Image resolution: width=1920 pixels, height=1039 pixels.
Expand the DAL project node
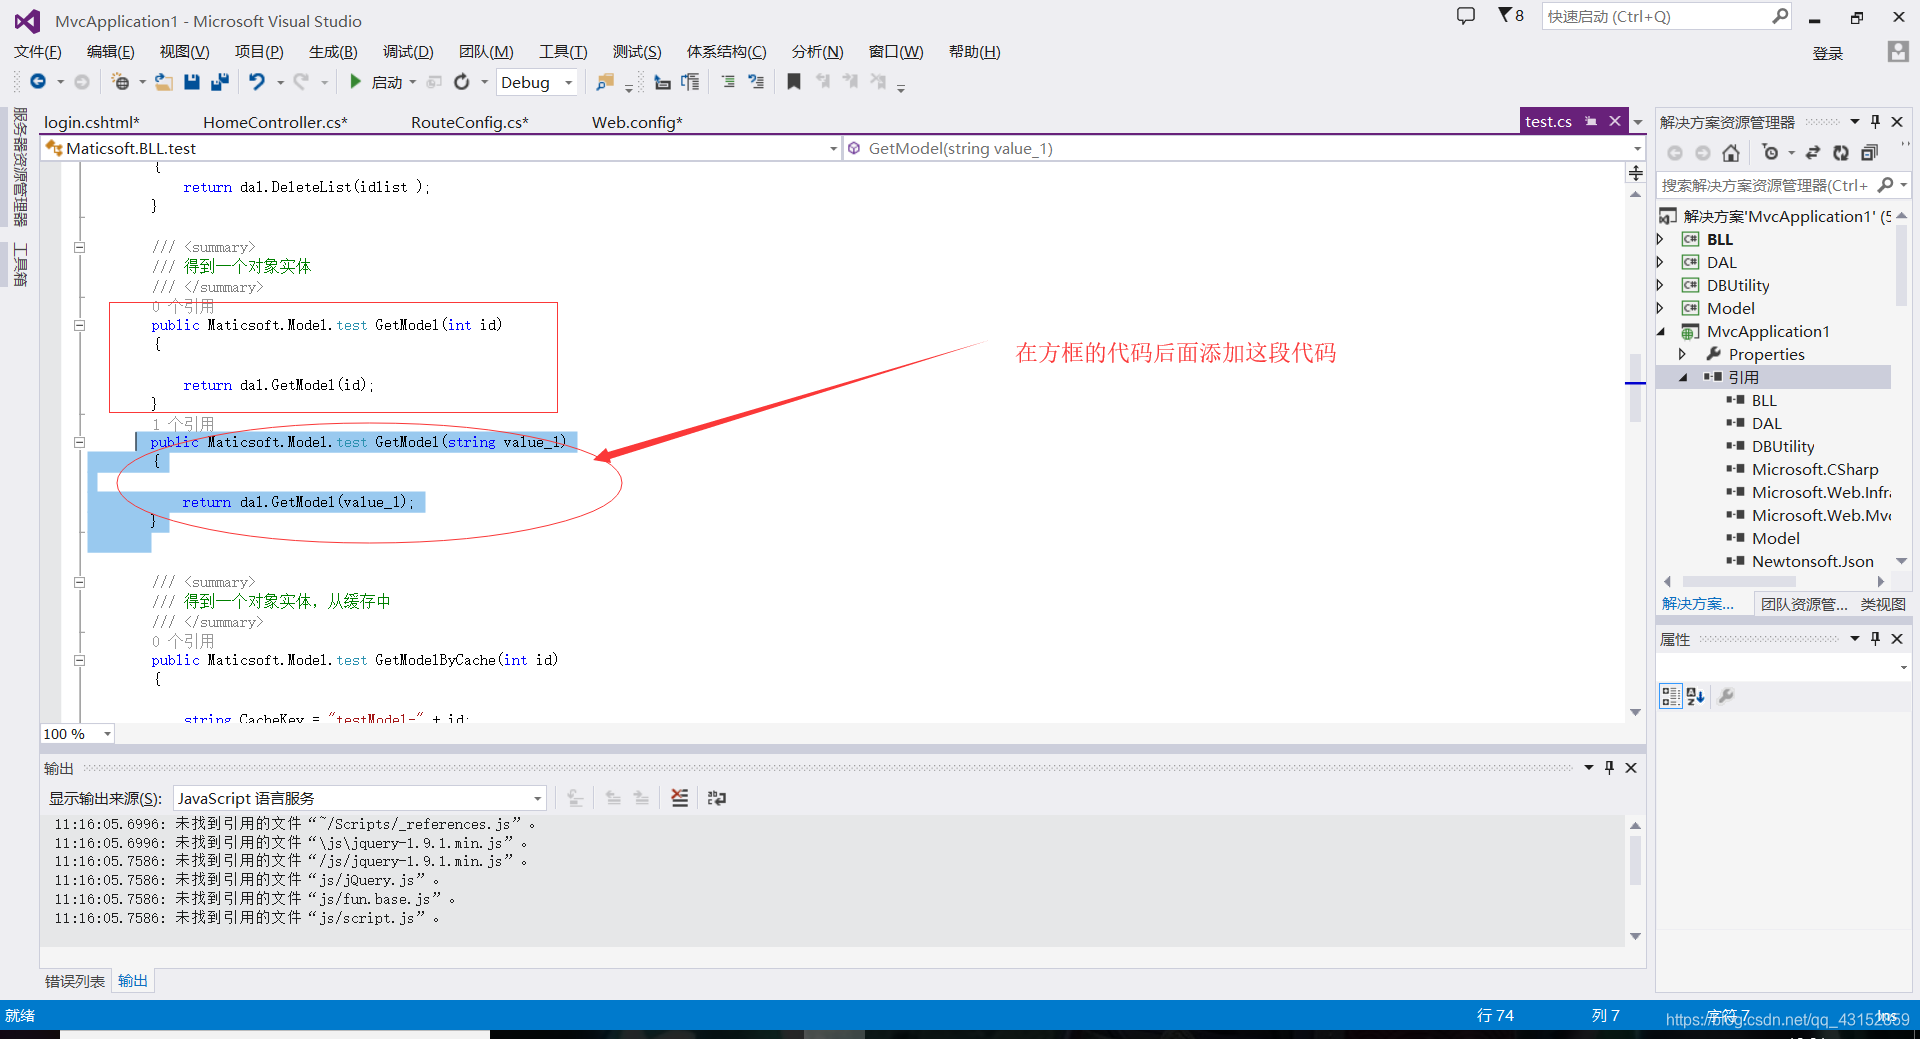click(x=1661, y=262)
